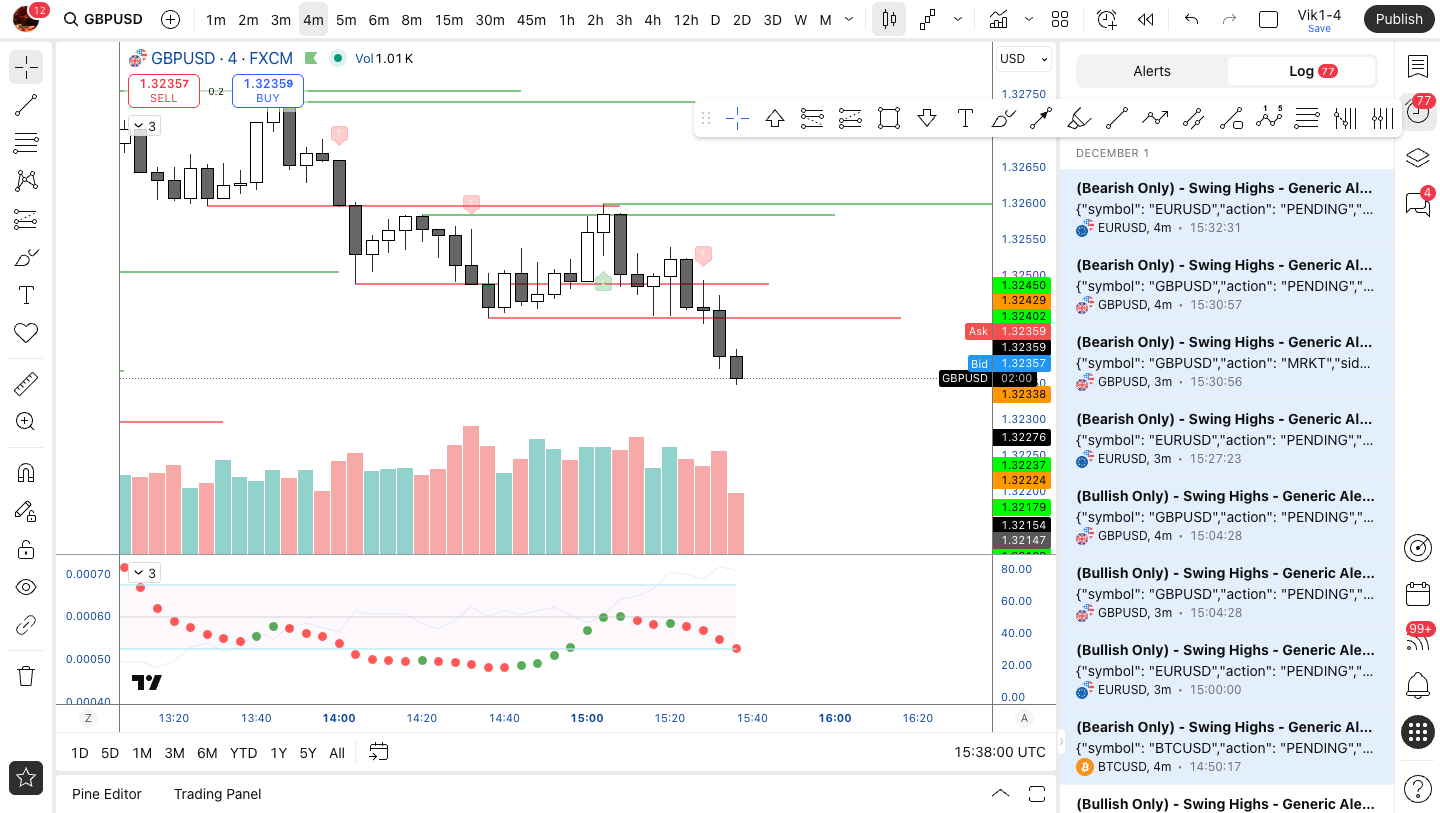Select the ruler measure tool
Viewport: 1440px width, 813px height.
pyautogui.click(x=26, y=384)
